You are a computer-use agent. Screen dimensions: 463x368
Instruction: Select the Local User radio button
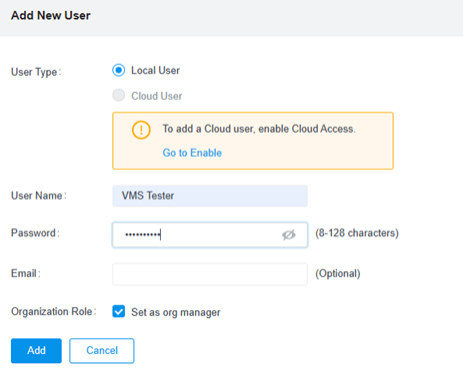point(118,70)
